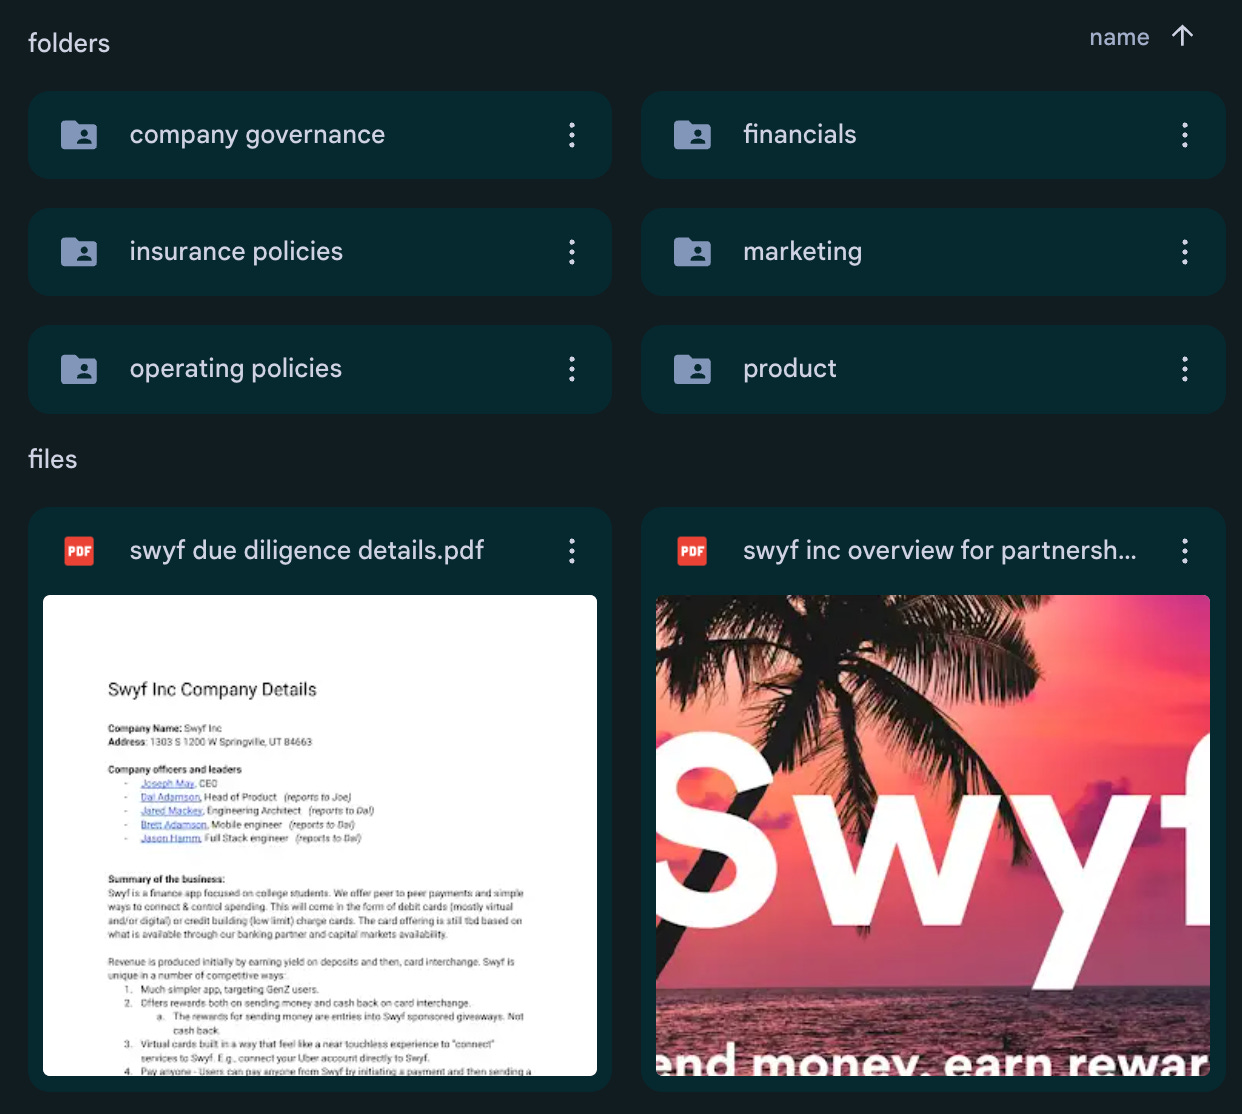Open more options for marketing folder
The height and width of the screenshot is (1114, 1242).
[x=1185, y=252]
